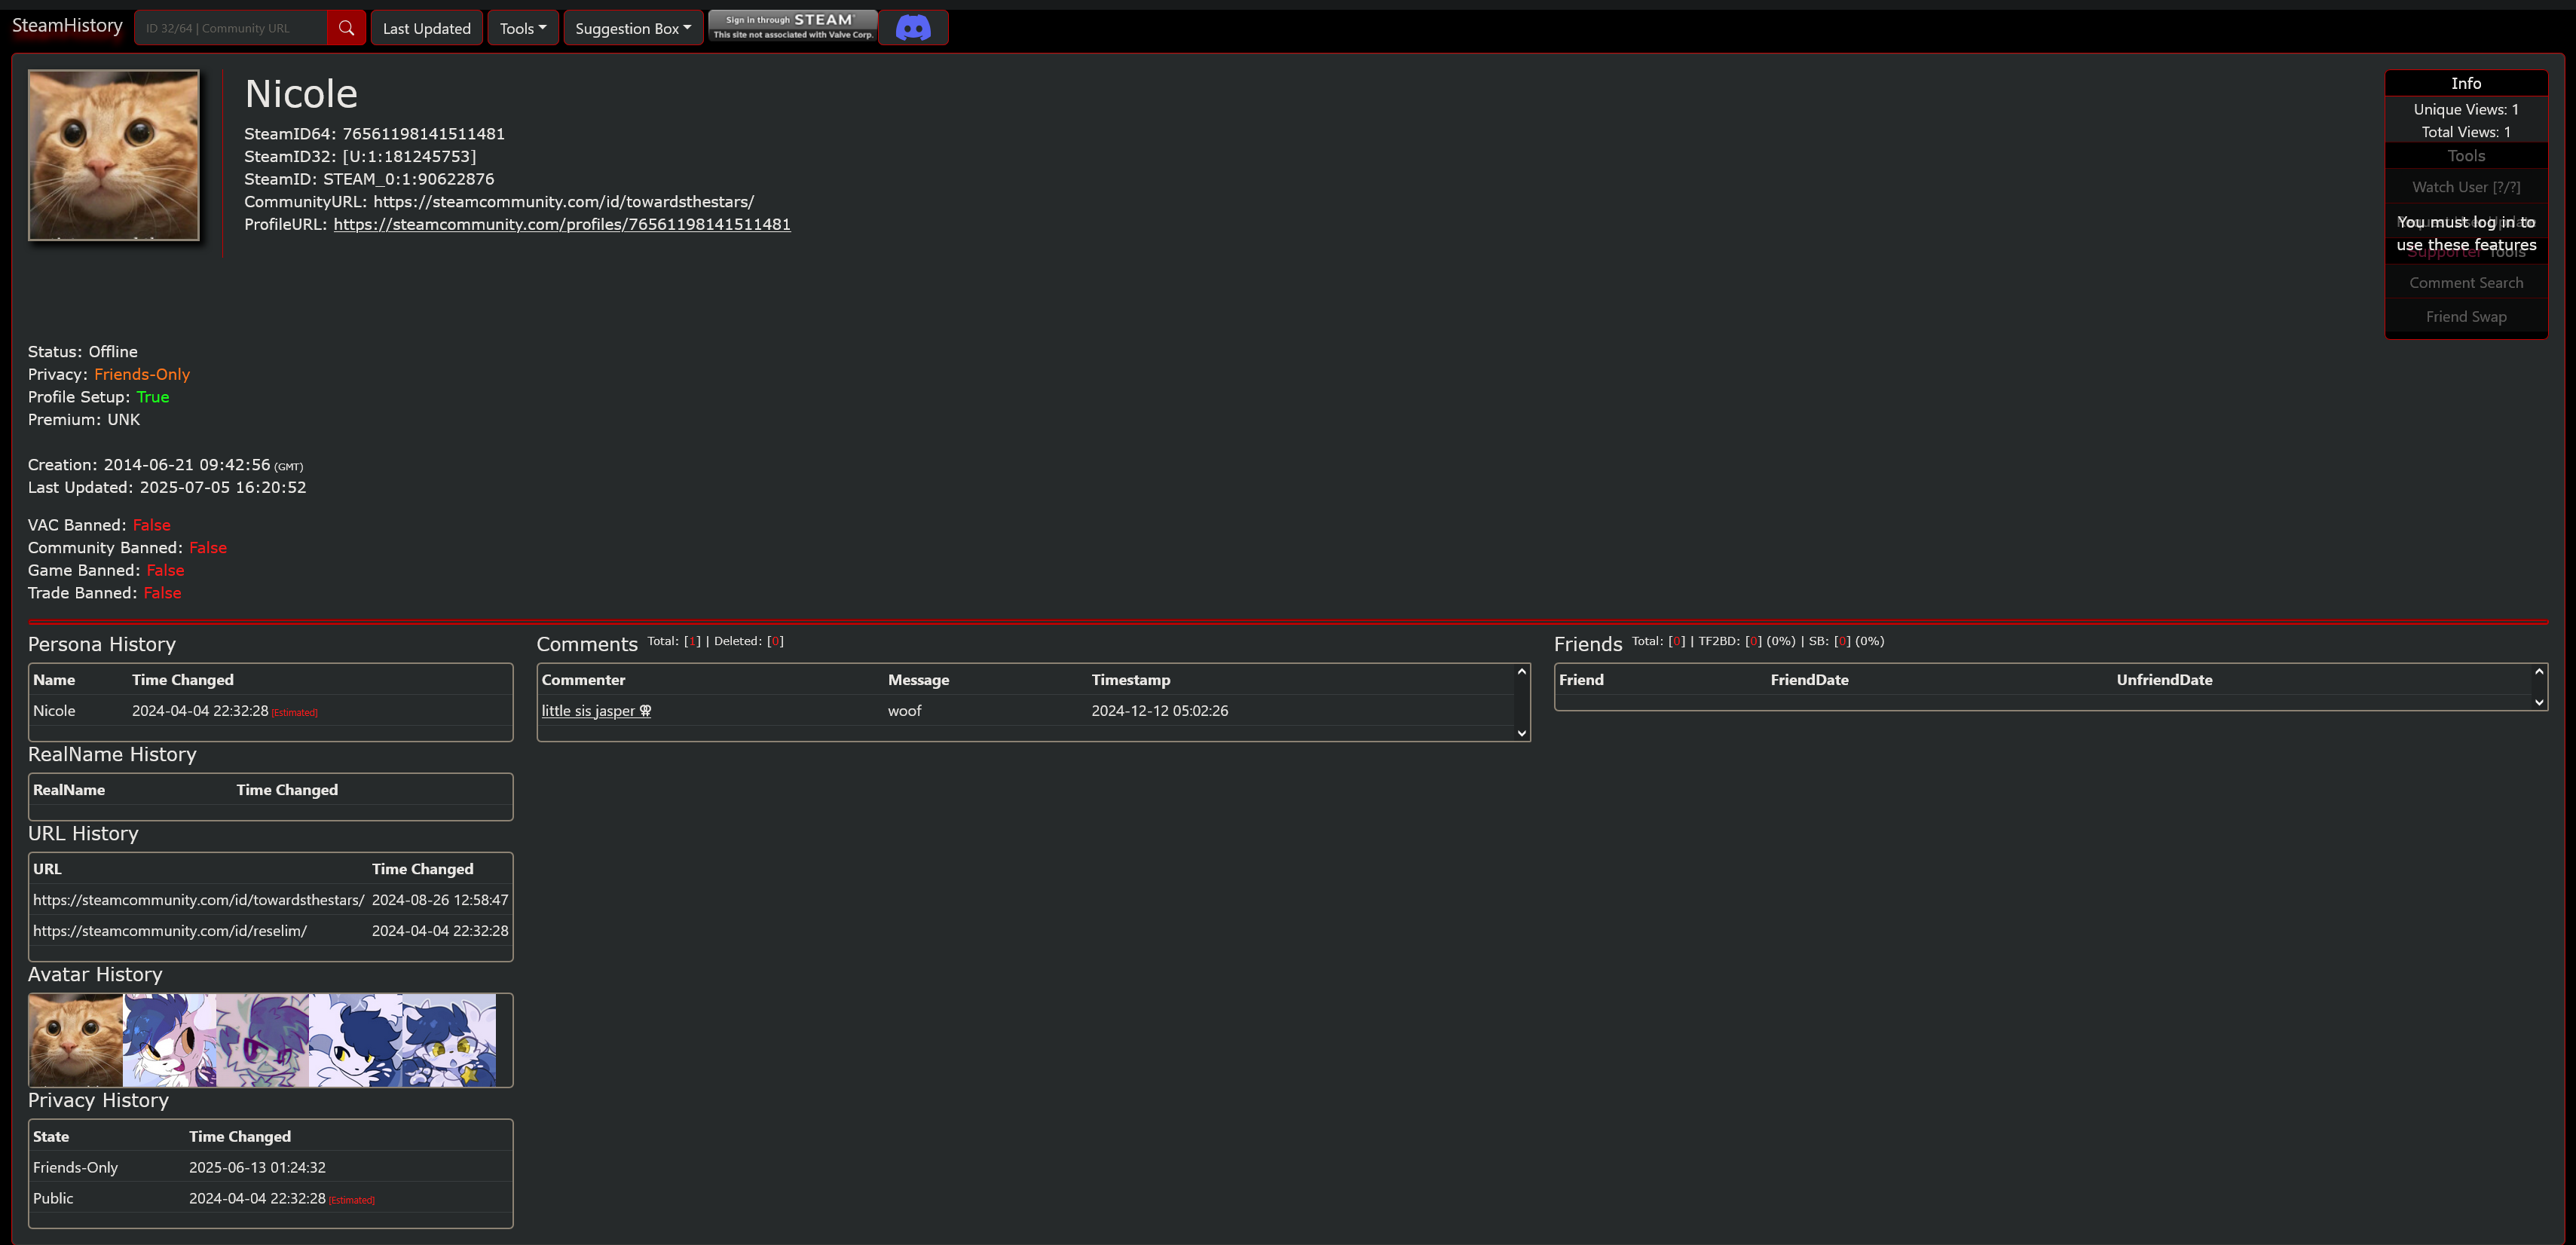Click Creation date 2014-06-21 09:42:56
This screenshot has width=2576, height=1245.
pyautogui.click(x=187, y=465)
